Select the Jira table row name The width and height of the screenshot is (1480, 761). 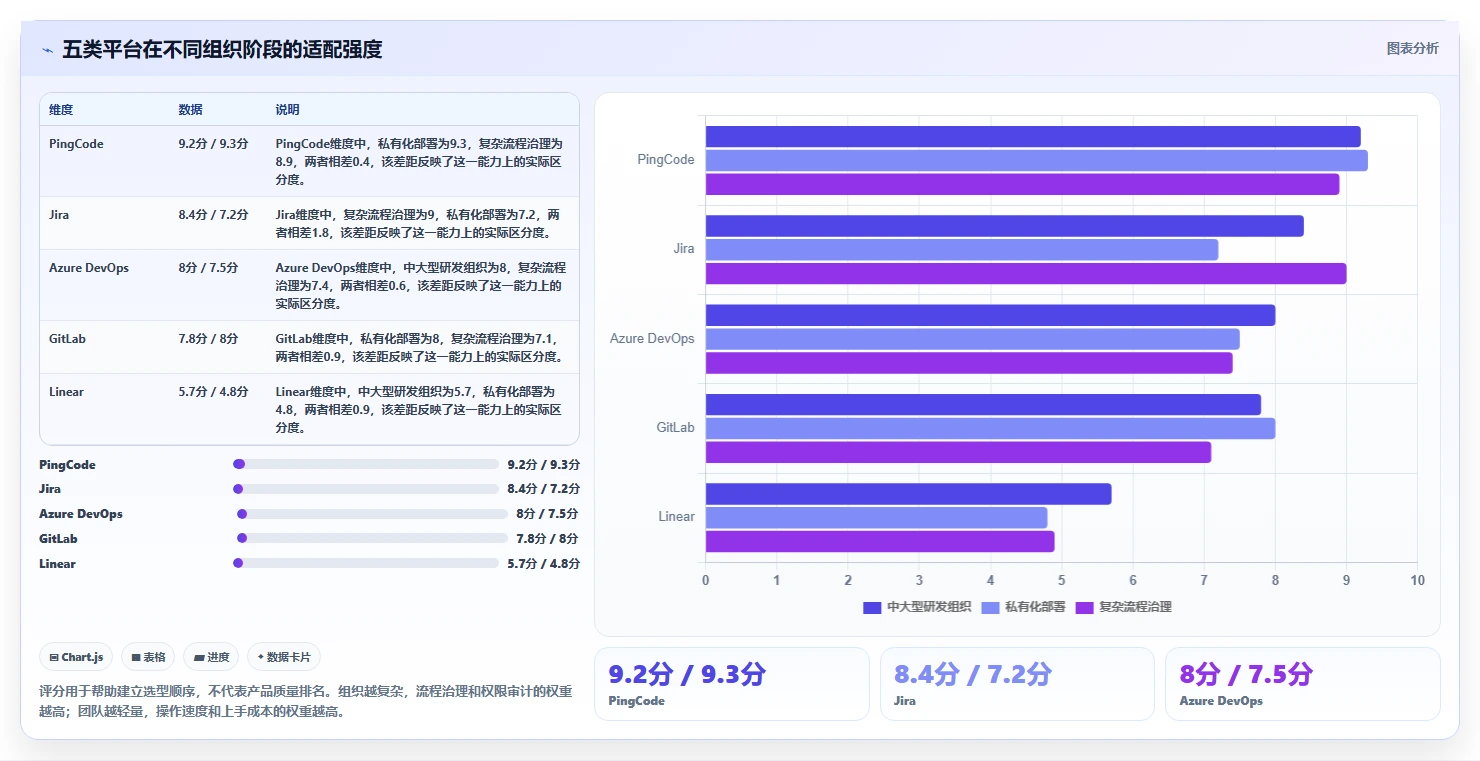(59, 215)
